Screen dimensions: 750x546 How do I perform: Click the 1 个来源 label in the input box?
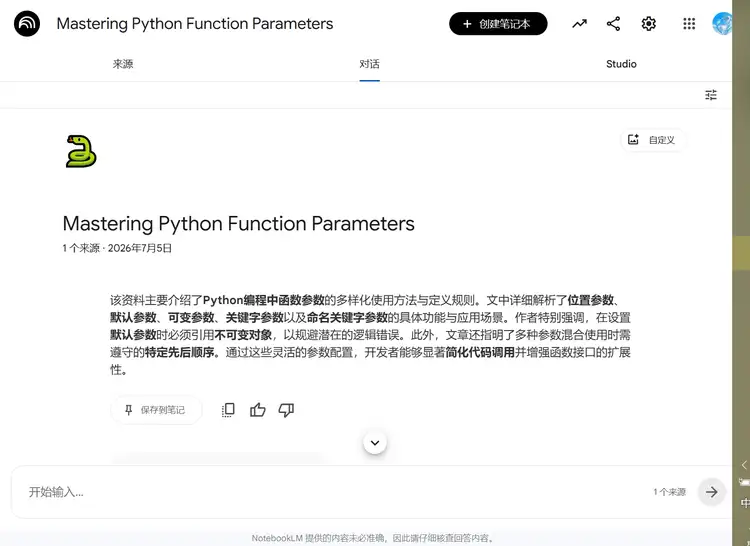pyautogui.click(x=670, y=492)
